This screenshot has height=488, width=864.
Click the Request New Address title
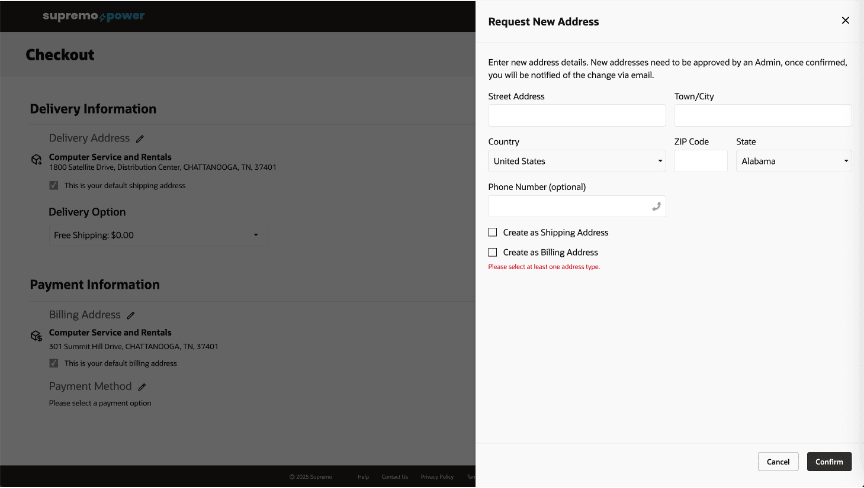pos(543,21)
